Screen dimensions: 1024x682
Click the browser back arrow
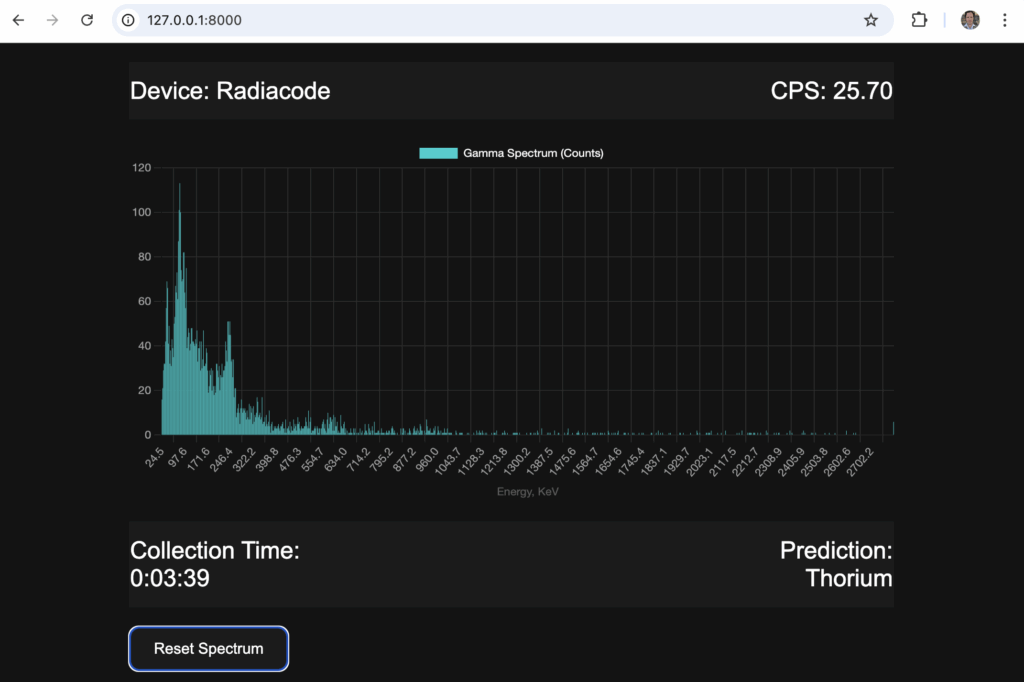[x=18, y=20]
